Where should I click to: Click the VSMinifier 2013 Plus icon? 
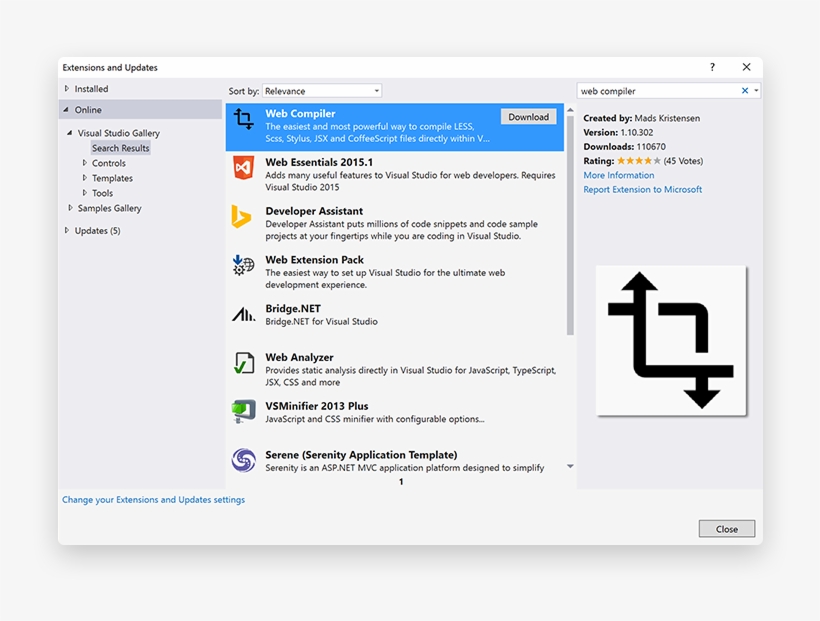pyautogui.click(x=244, y=411)
